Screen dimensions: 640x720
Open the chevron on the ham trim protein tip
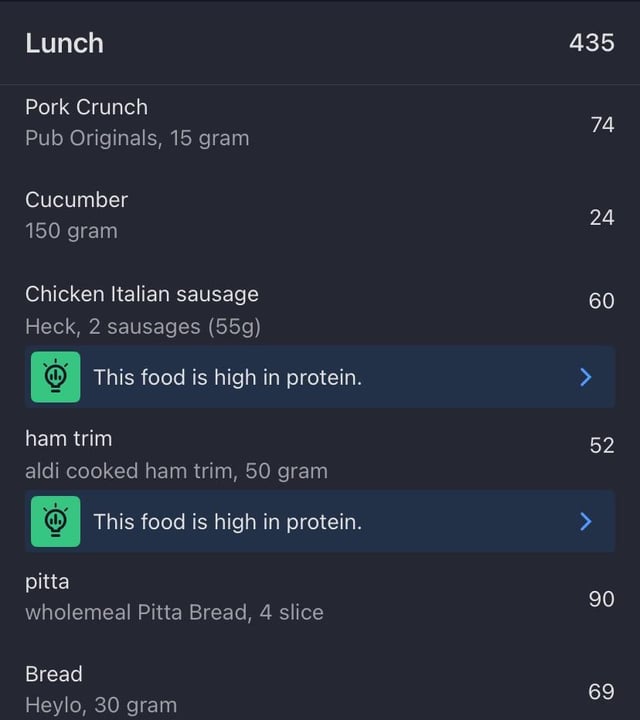585,521
